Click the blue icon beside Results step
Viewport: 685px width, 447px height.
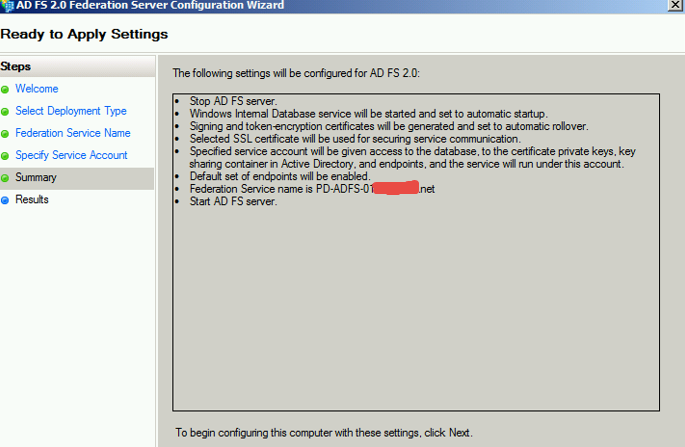pyautogui.click(x=6, y=200)
